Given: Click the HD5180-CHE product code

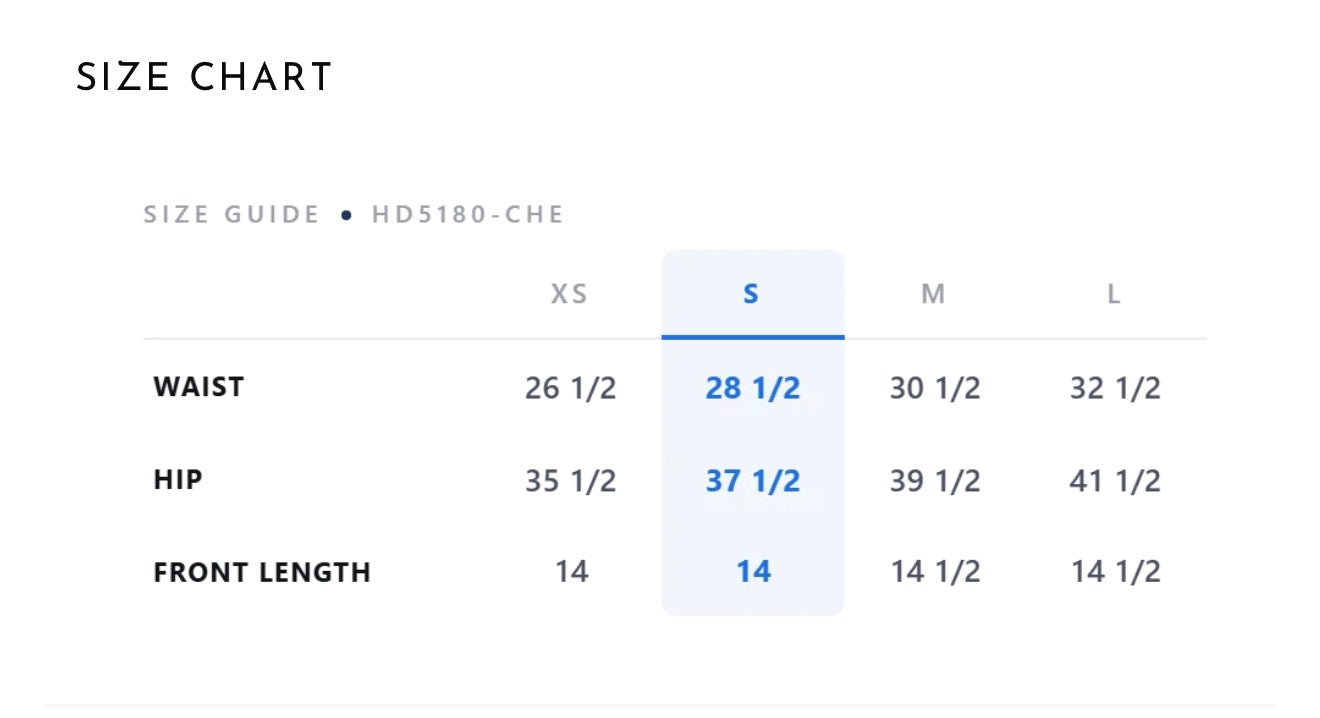Looking at the screenshot, I should (468, 214).
